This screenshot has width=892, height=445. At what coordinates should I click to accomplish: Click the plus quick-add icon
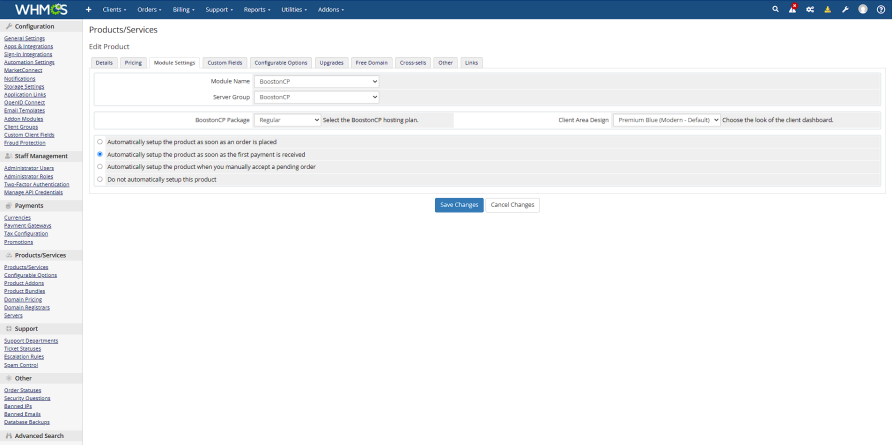pos(88,10)
